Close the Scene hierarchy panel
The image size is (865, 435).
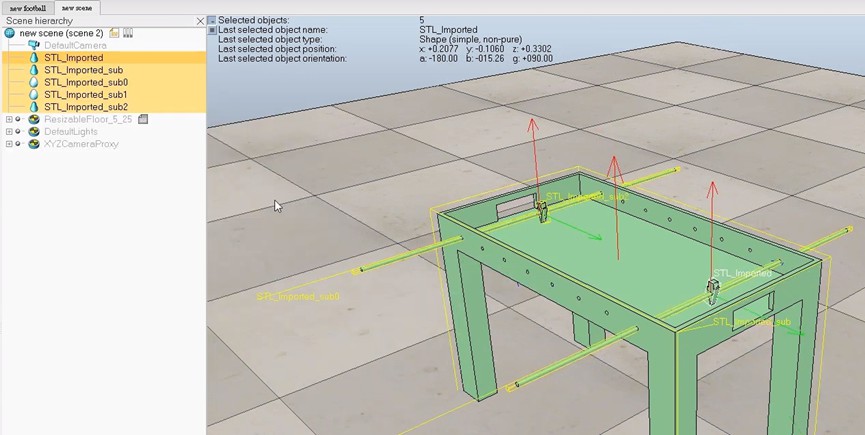click(200, 21)
